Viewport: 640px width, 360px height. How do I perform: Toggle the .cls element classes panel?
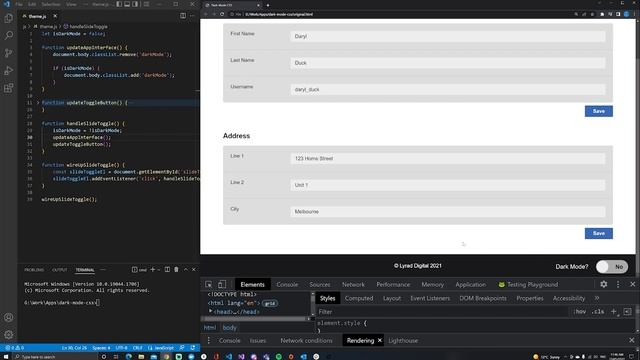[598, 312]
